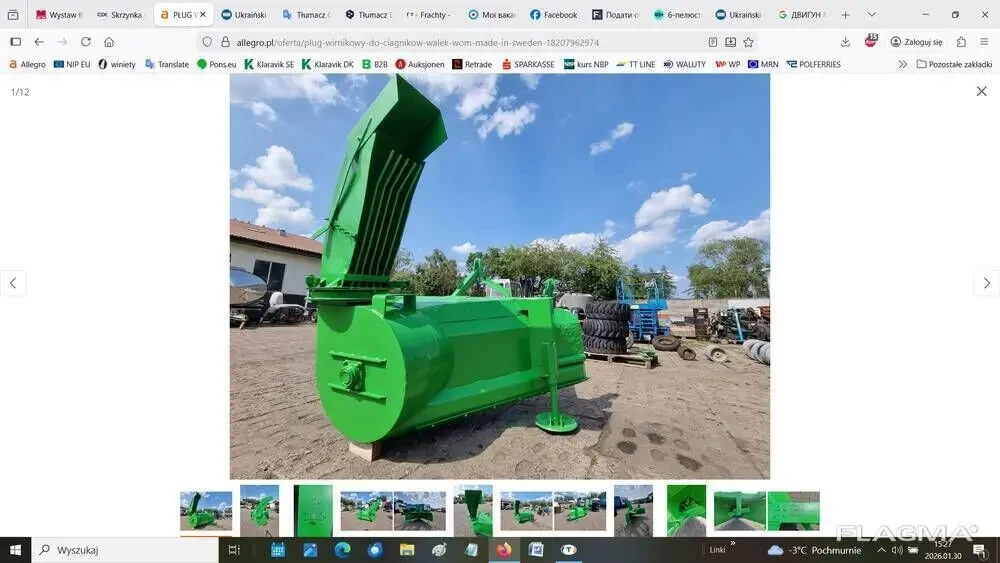Open the list all tabs dropdown
This screenshot has height=563, width=1000.
872,15
